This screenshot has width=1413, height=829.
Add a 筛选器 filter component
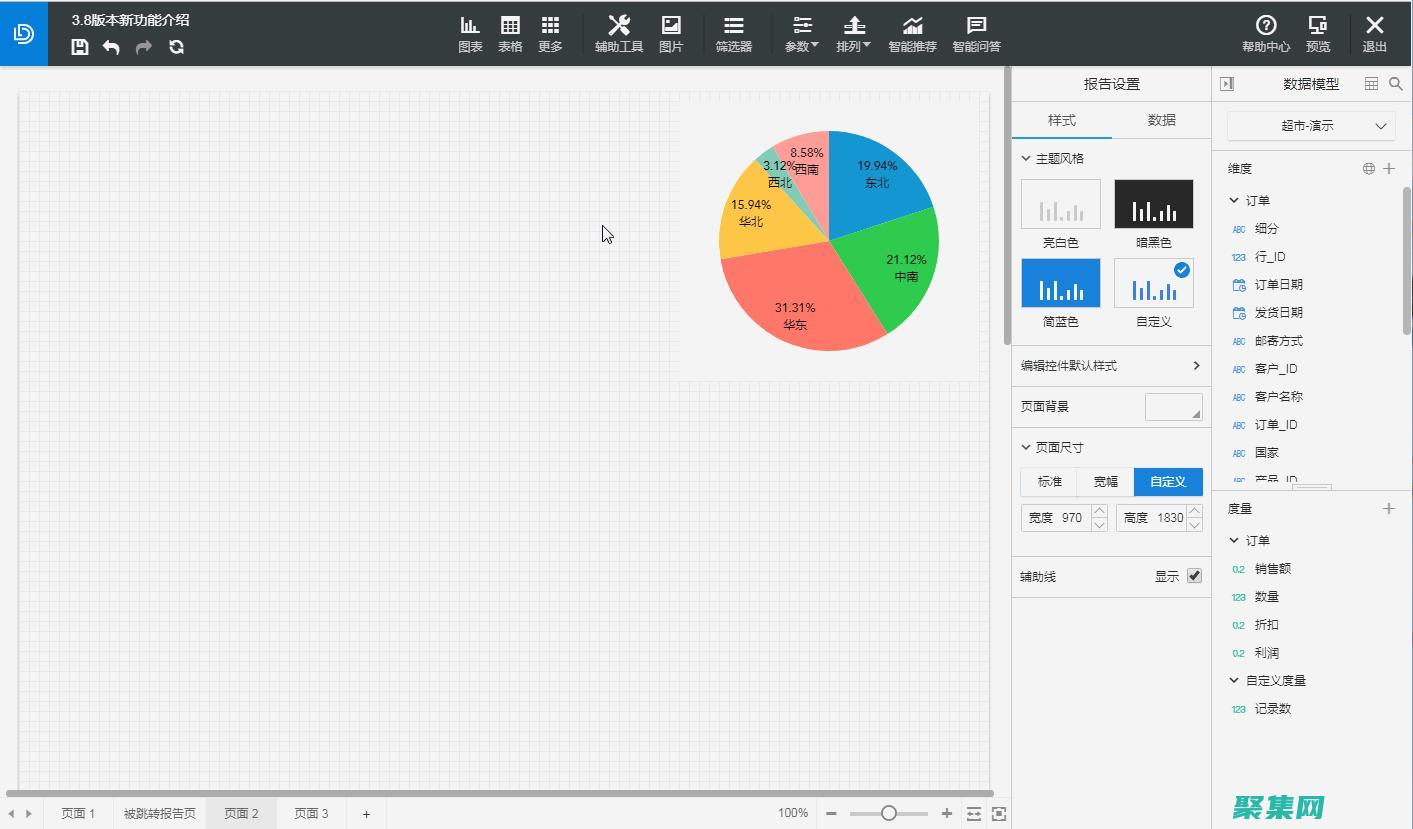733,33
